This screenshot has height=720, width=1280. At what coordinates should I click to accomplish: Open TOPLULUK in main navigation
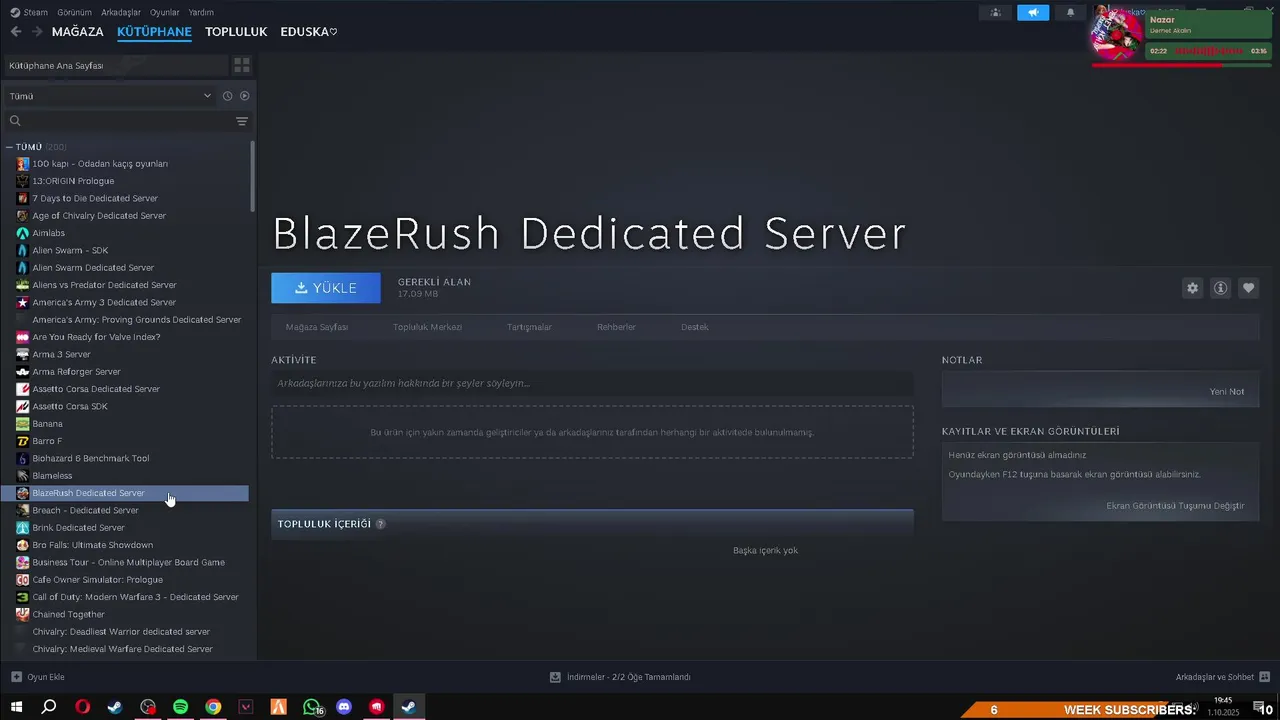tap(236, 32)
